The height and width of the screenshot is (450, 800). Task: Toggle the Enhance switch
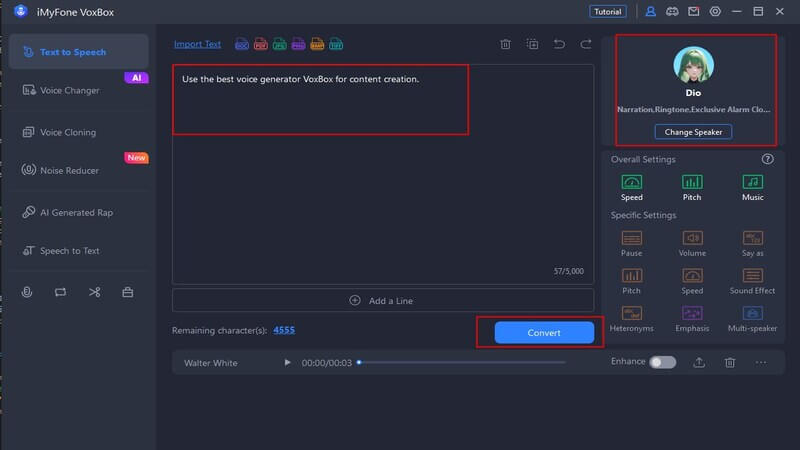(x=662, y=362)
